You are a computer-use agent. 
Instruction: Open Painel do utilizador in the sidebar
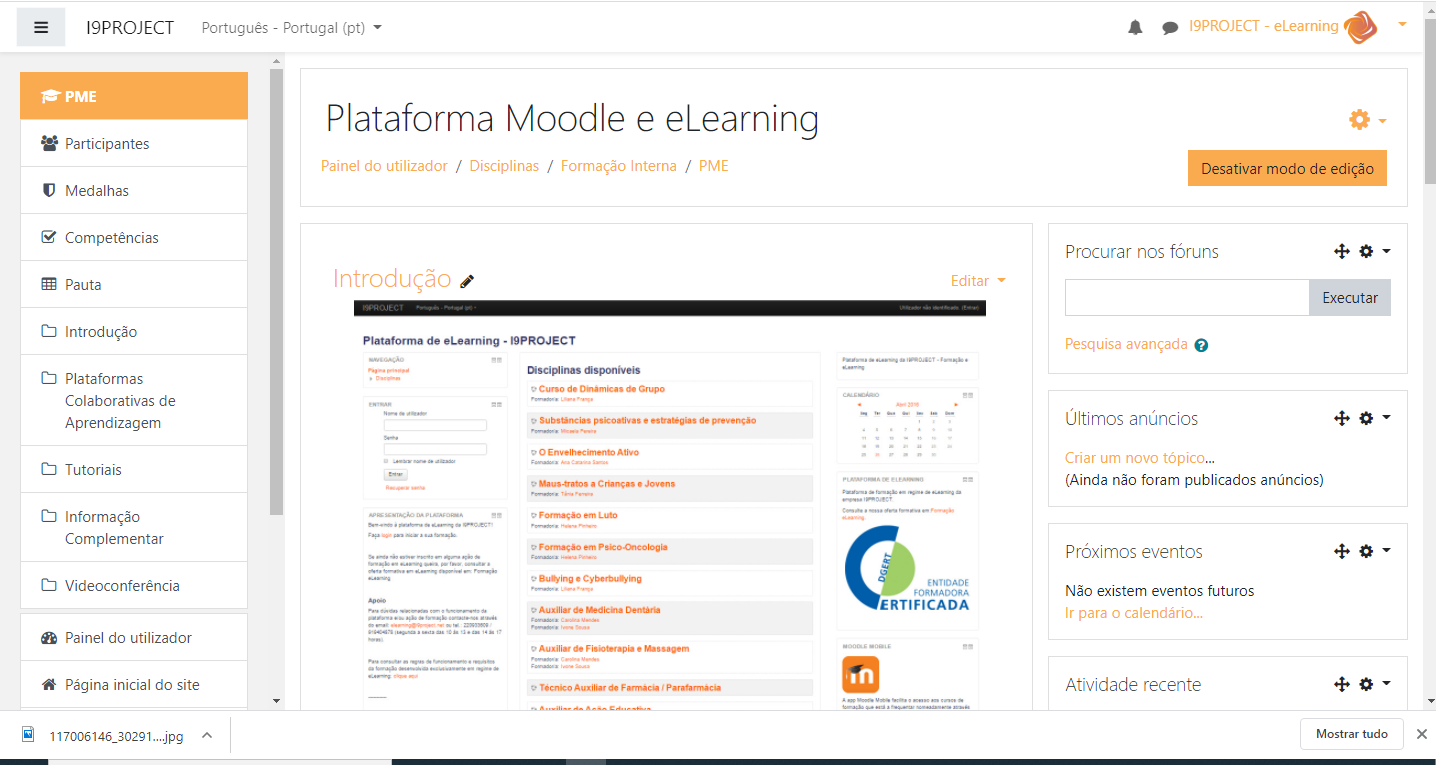134,637
